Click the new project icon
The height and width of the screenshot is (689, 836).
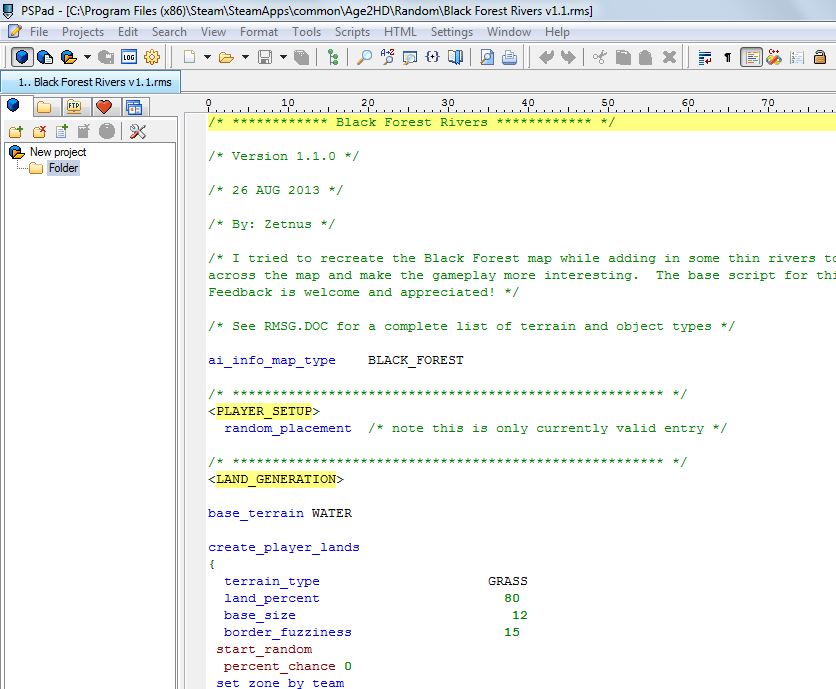(45, 57)
